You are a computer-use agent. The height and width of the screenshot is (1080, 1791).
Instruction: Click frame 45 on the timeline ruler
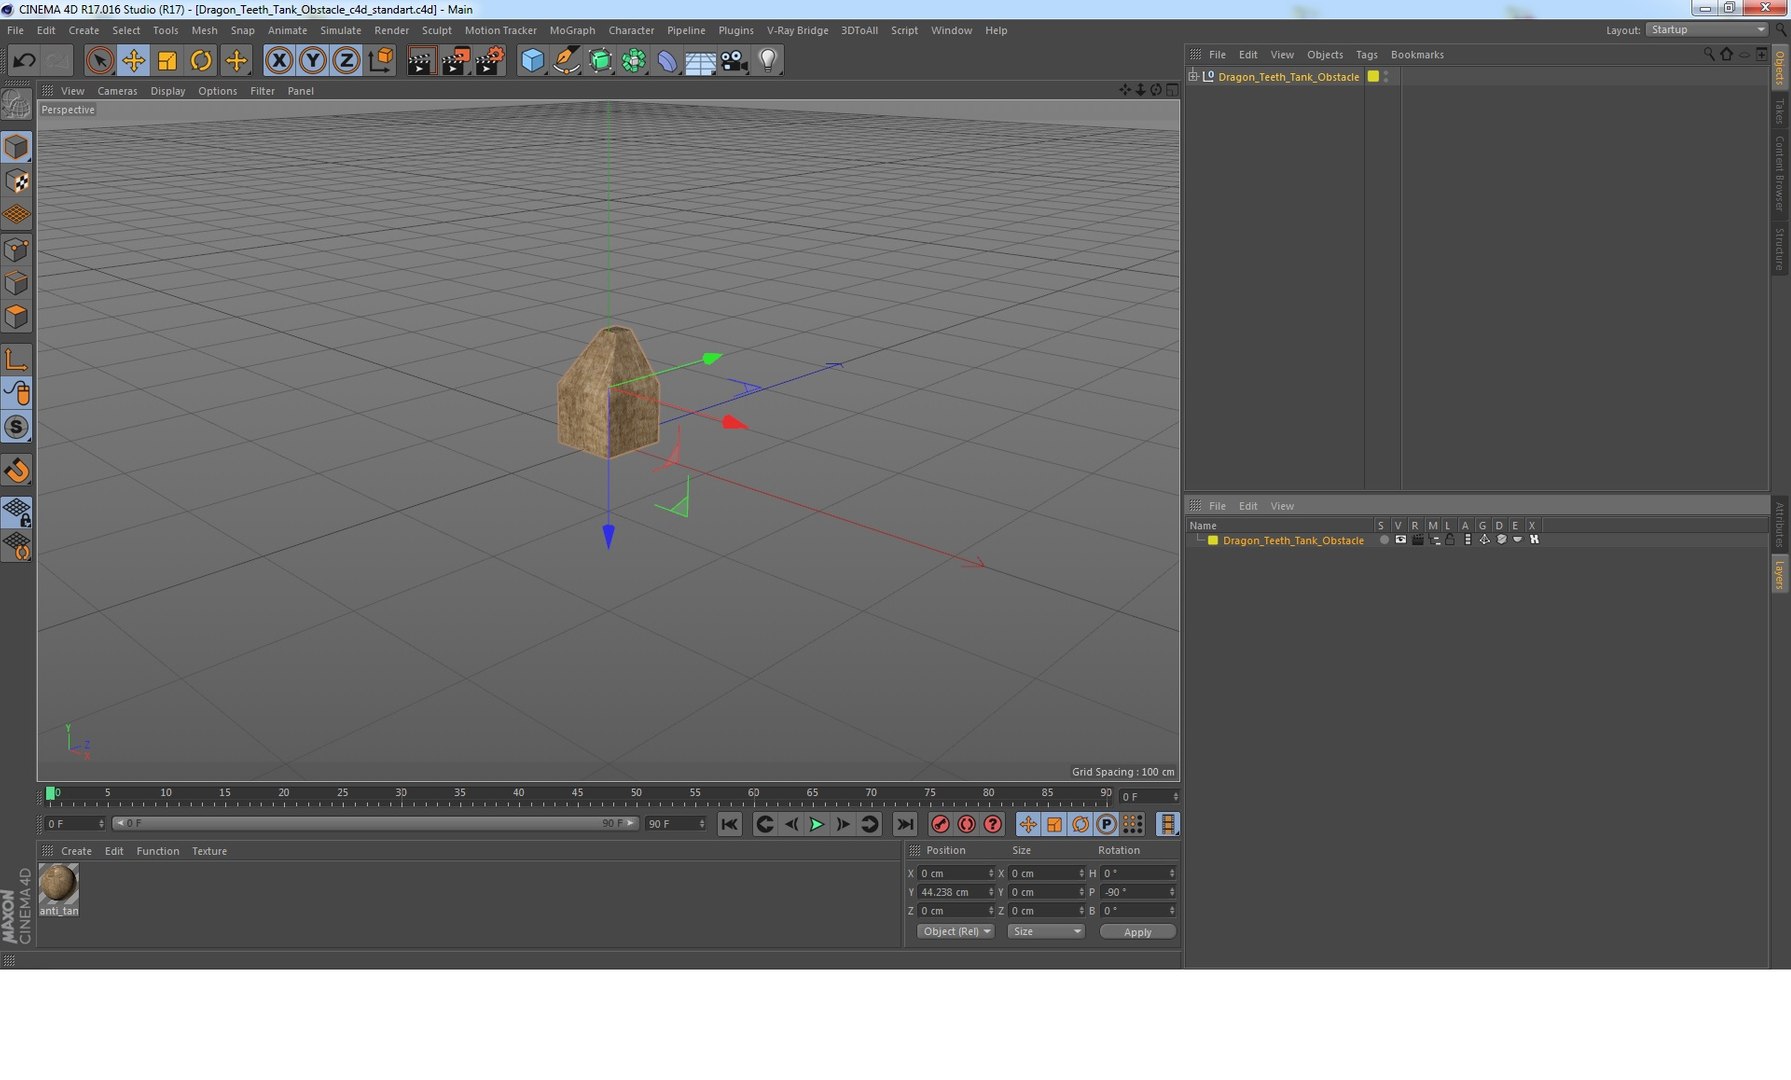577,793
